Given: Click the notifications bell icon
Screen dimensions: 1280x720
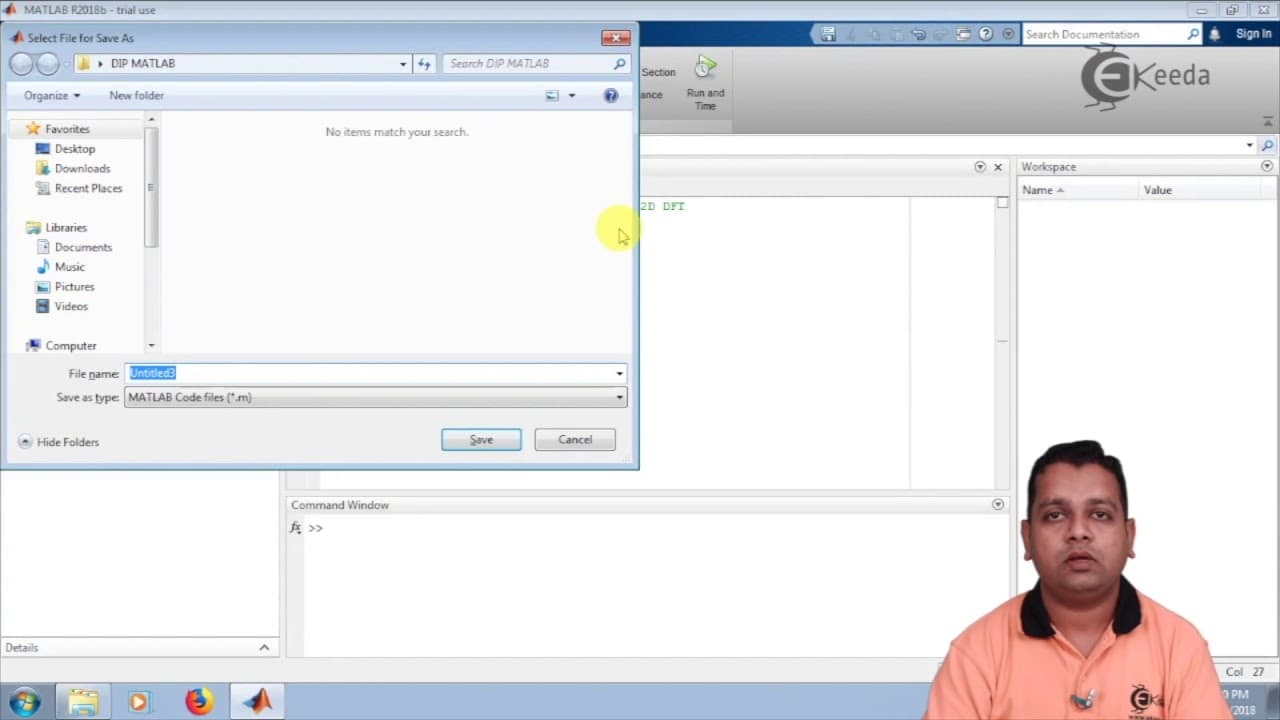Looking at the screenshot, I should point(1215,34).
